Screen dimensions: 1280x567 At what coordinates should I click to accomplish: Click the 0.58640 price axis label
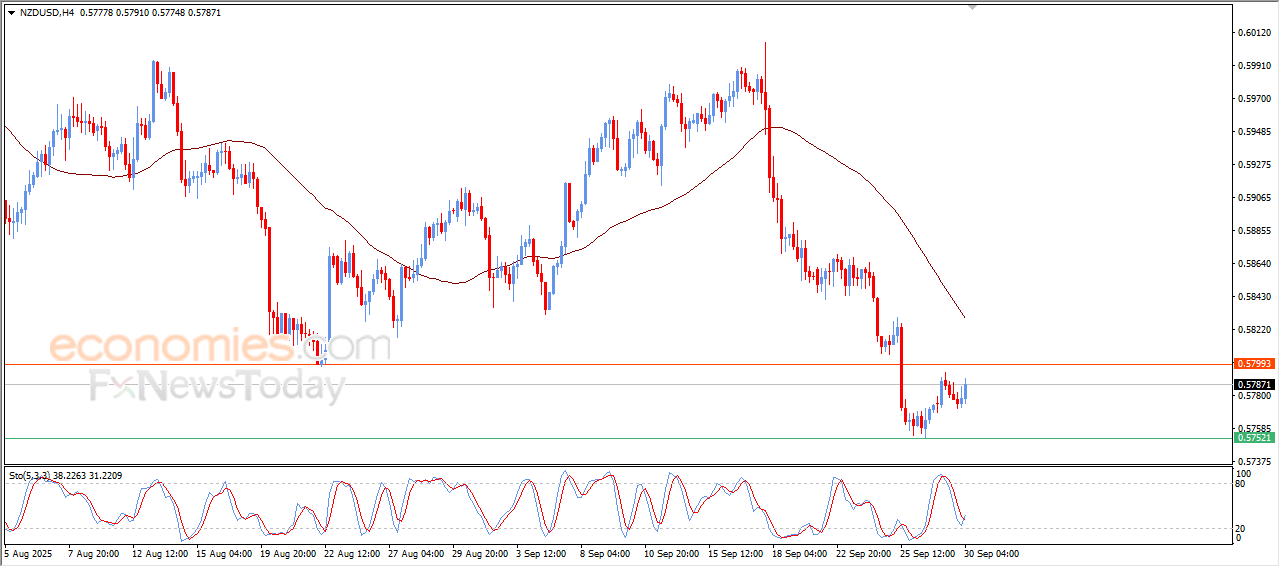[1254, 264]
